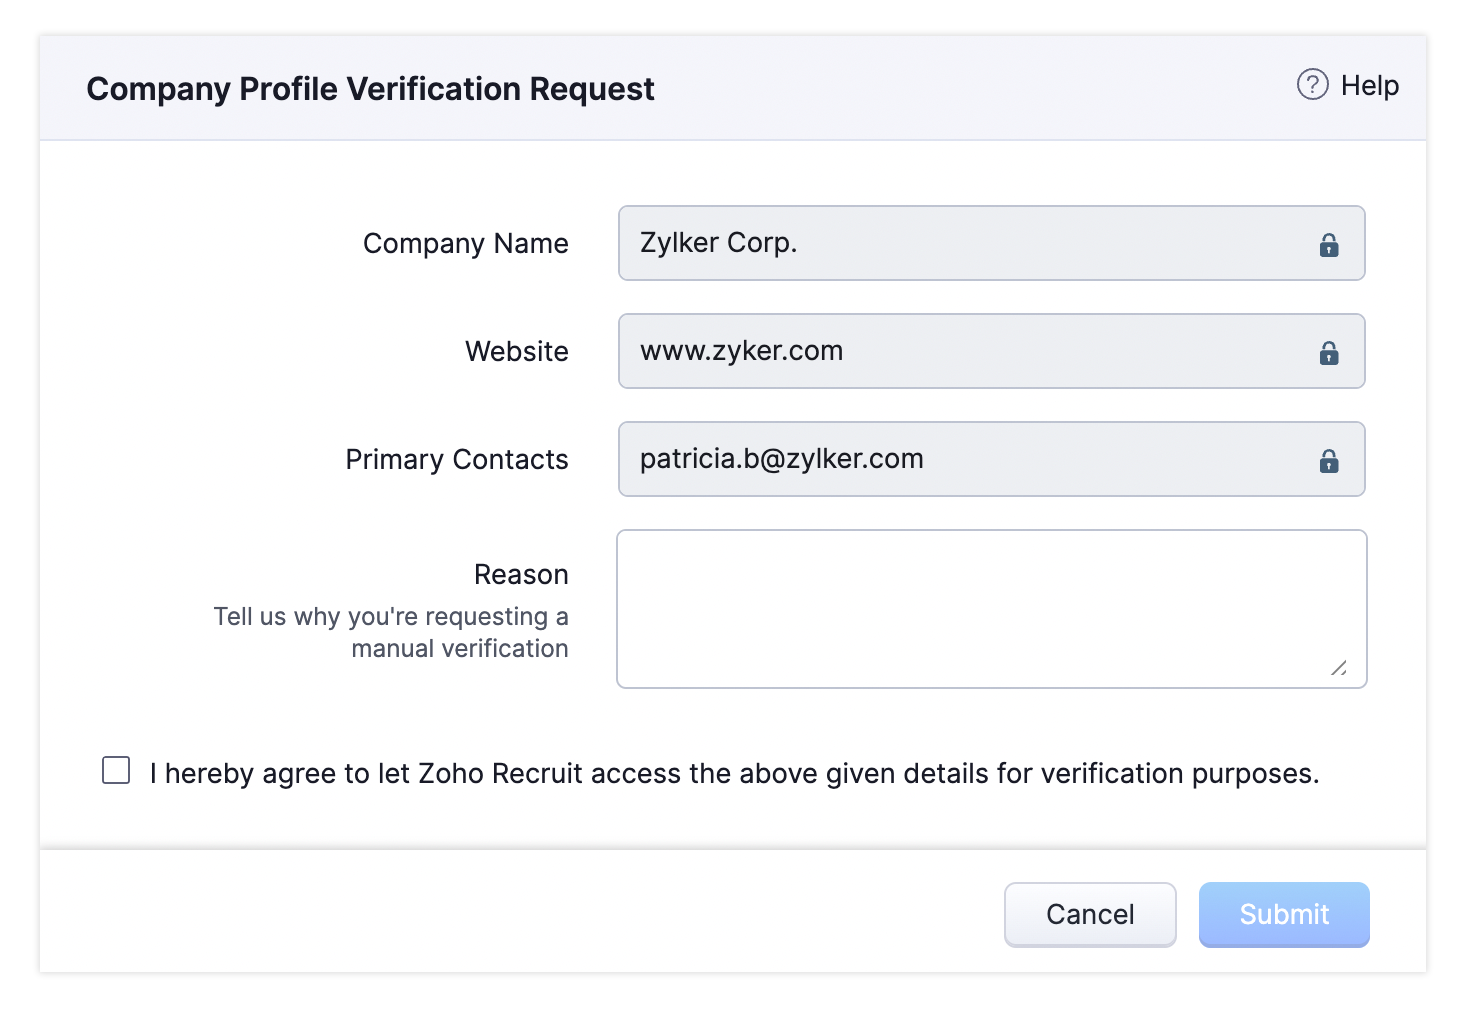This screenshot has width=1464, height=1013.
Task: Click the patricia.b@zylker.com contacts field
Action: (x=960, y=460)
